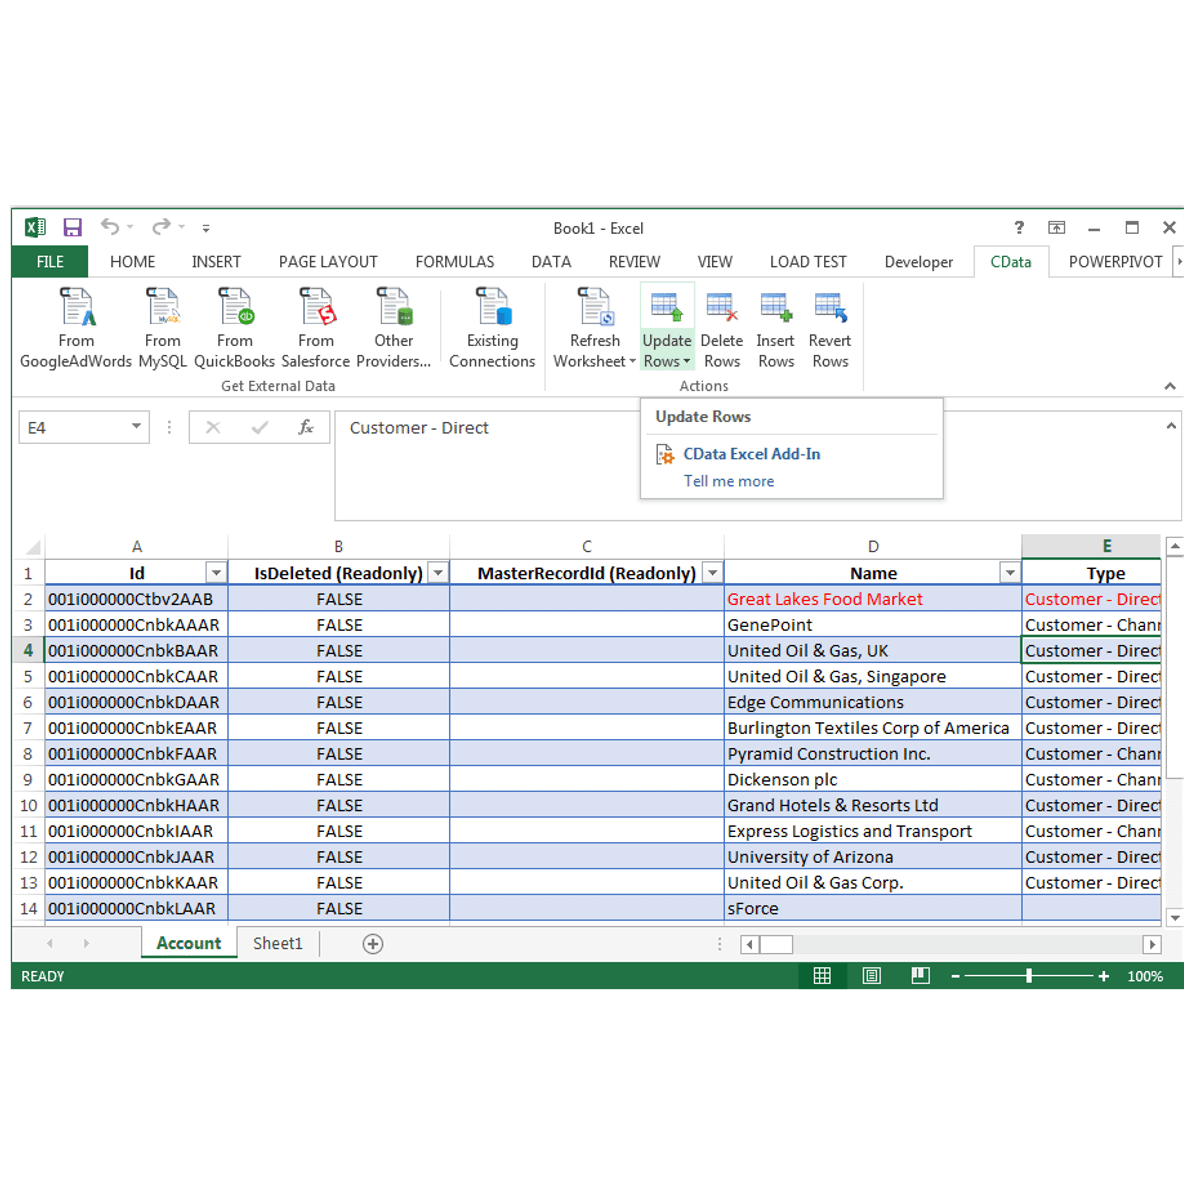Open the FILE tab

(50, 262)
